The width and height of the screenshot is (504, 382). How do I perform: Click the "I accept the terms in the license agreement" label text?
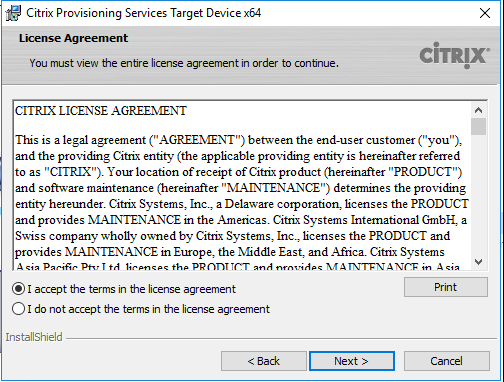(x=132, y=289)
